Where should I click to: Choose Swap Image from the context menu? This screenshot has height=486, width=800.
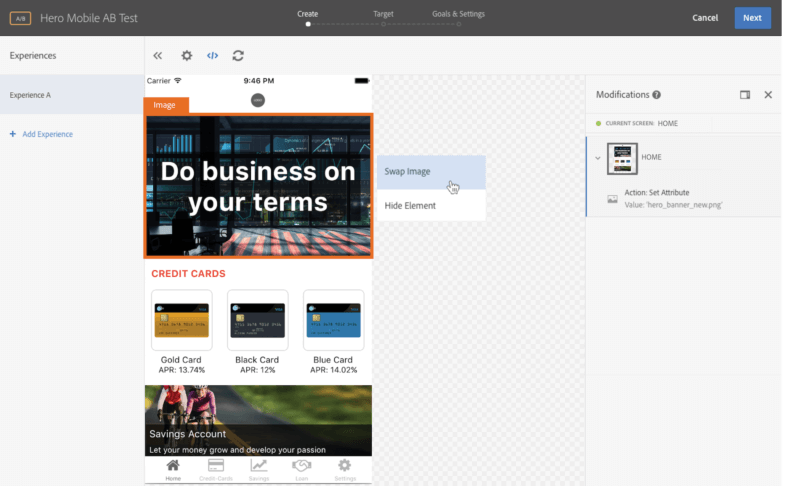tap(431, 172)
